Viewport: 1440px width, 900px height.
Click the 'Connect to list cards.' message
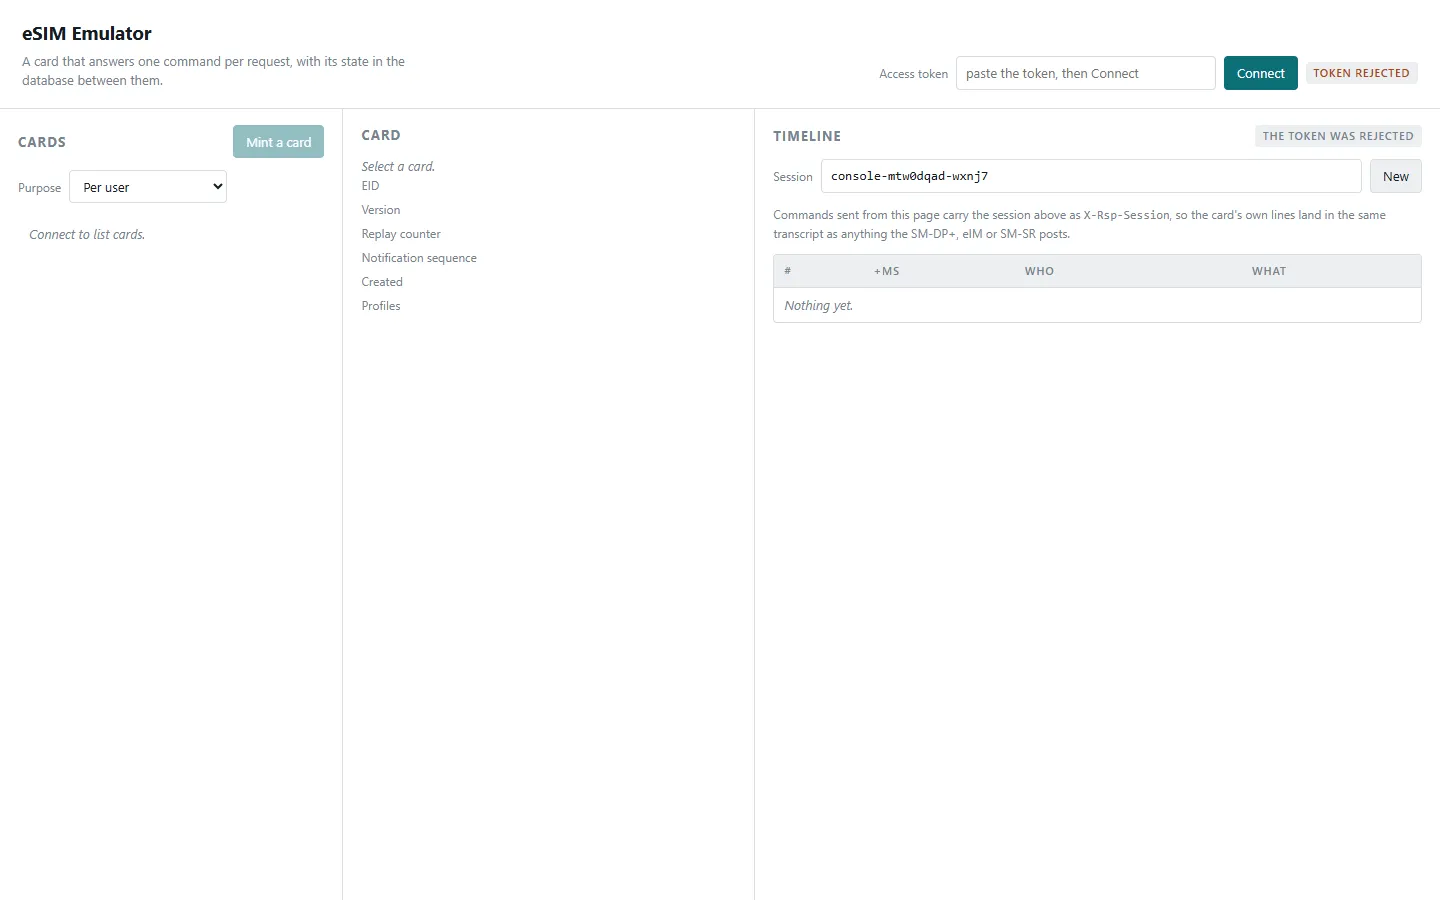pyautogui.click(x=87, y=234)
